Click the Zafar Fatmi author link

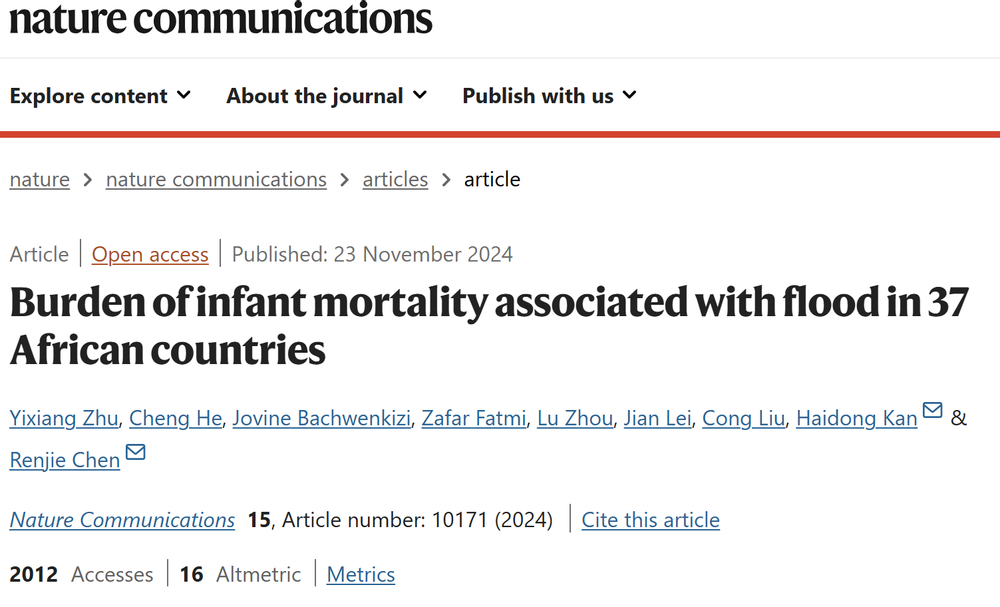click(x=474, y=418)
